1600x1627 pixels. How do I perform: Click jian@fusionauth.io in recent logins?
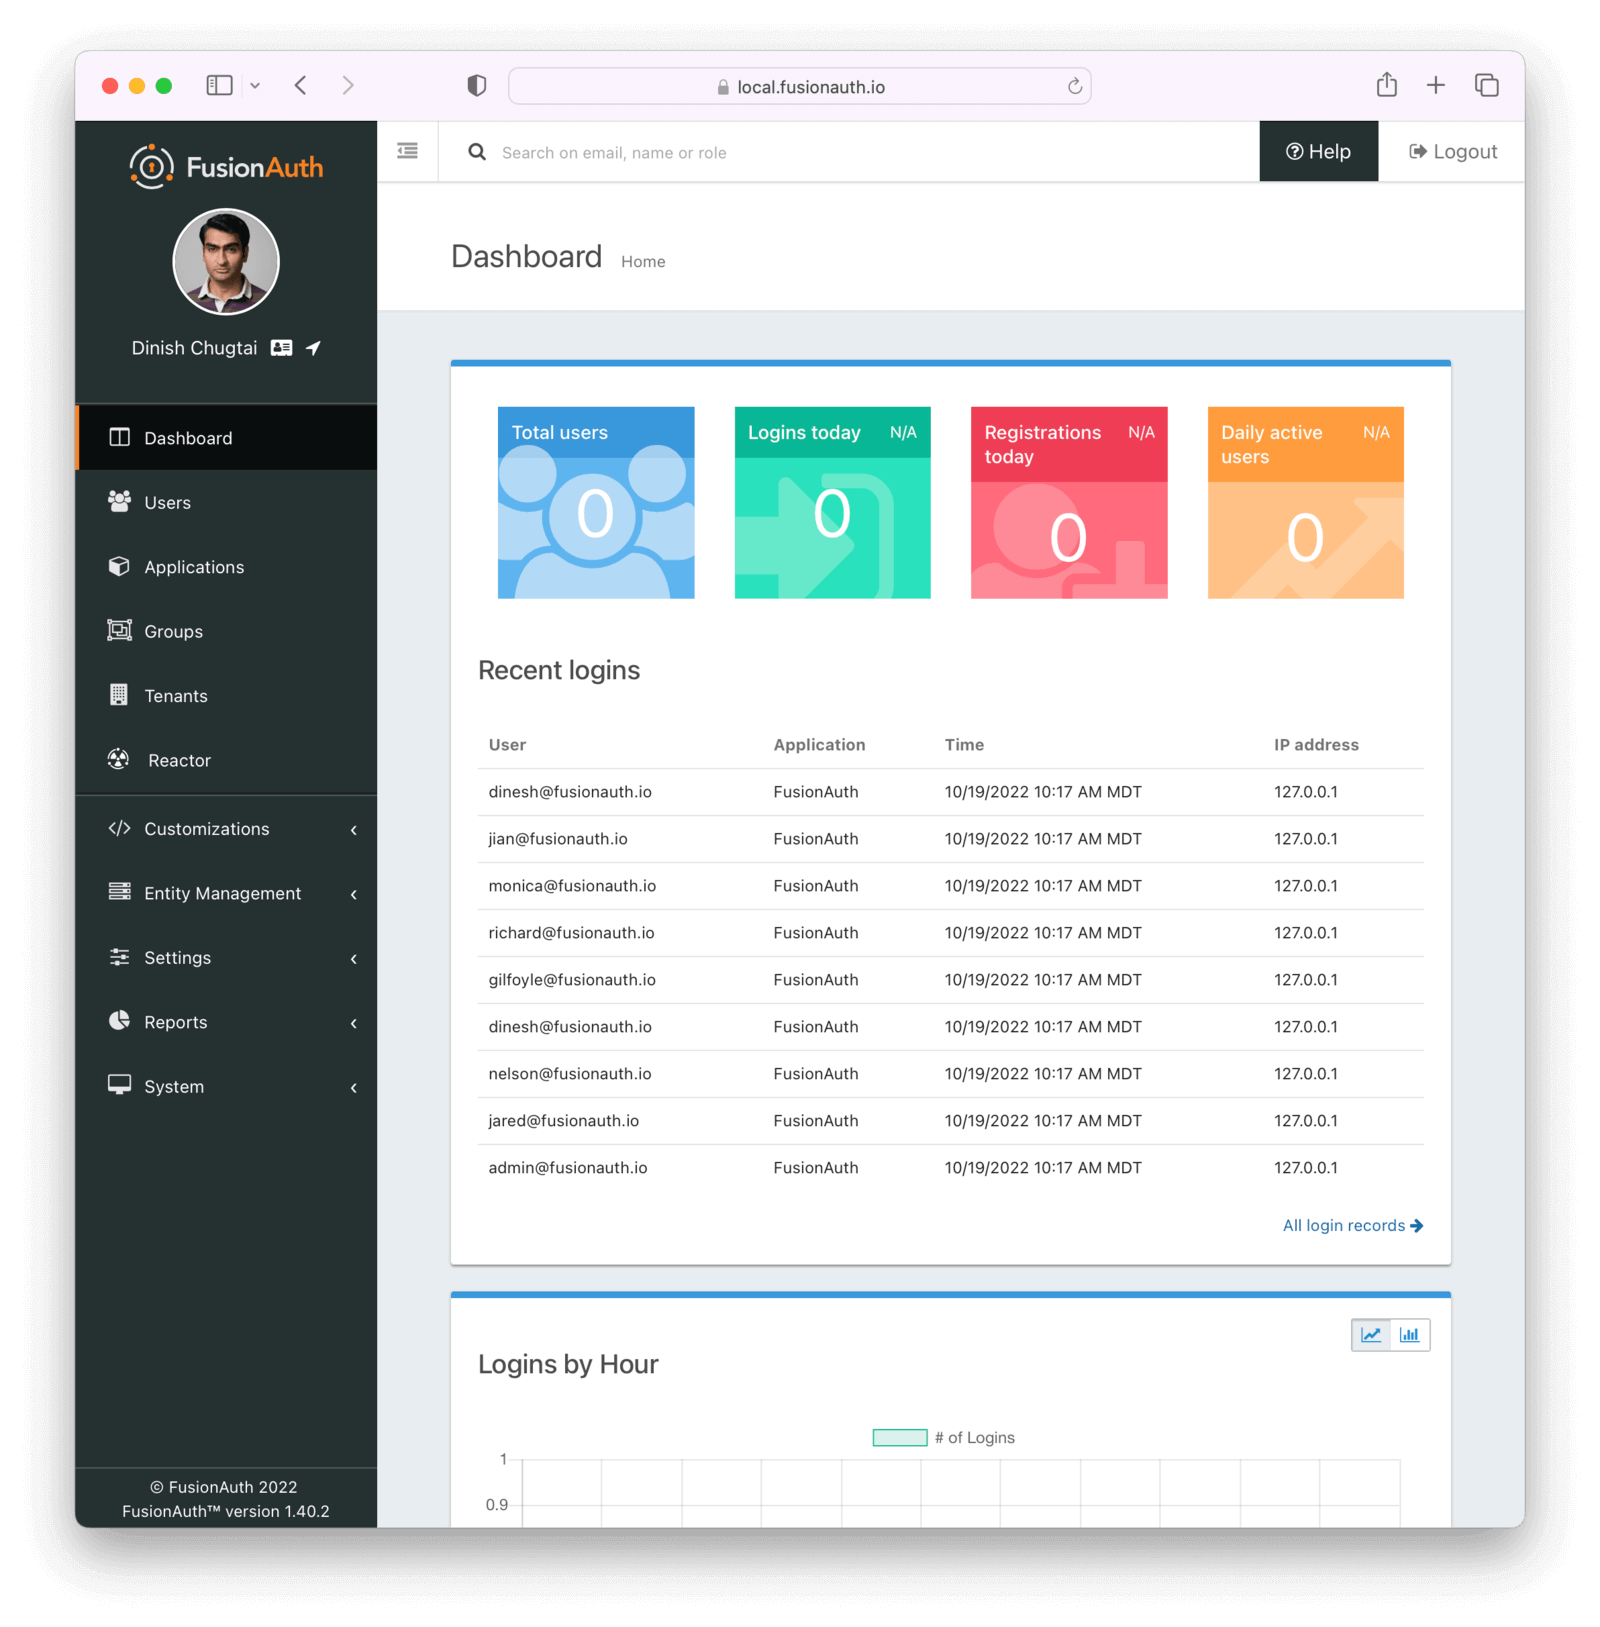[x=558, y=839]
